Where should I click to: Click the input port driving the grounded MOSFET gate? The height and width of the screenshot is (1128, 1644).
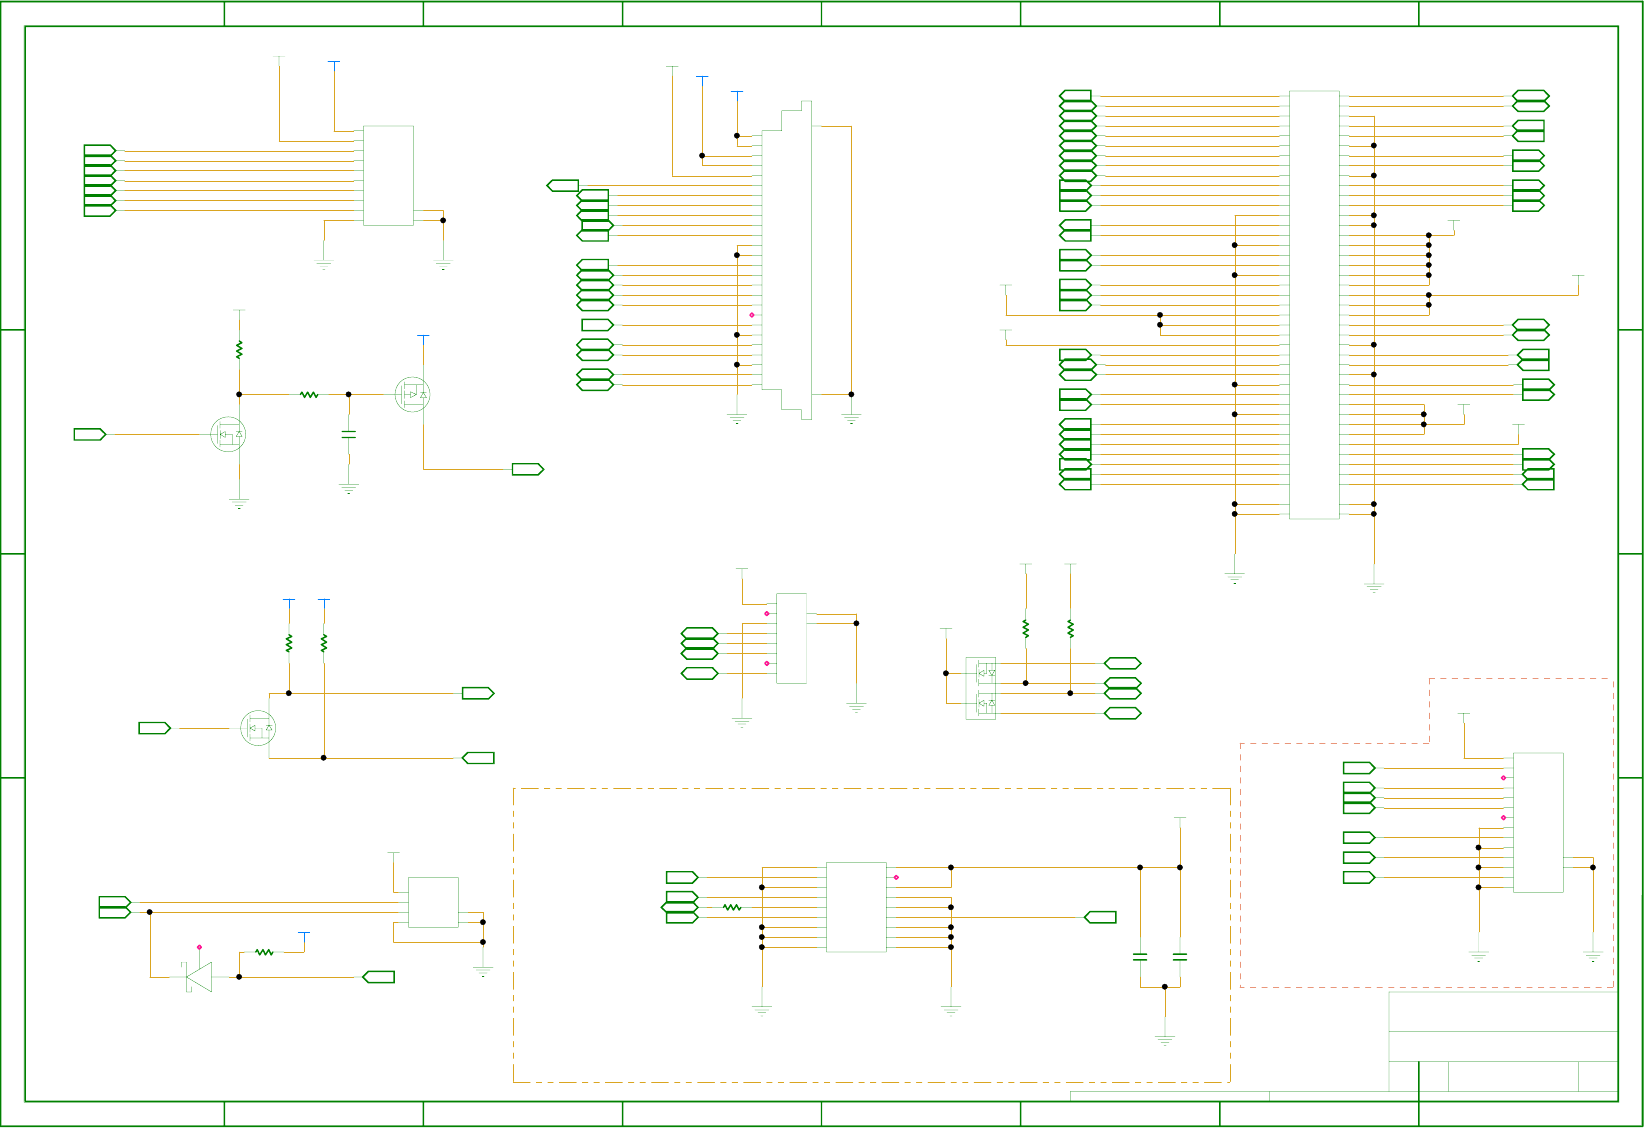[90, 435]
